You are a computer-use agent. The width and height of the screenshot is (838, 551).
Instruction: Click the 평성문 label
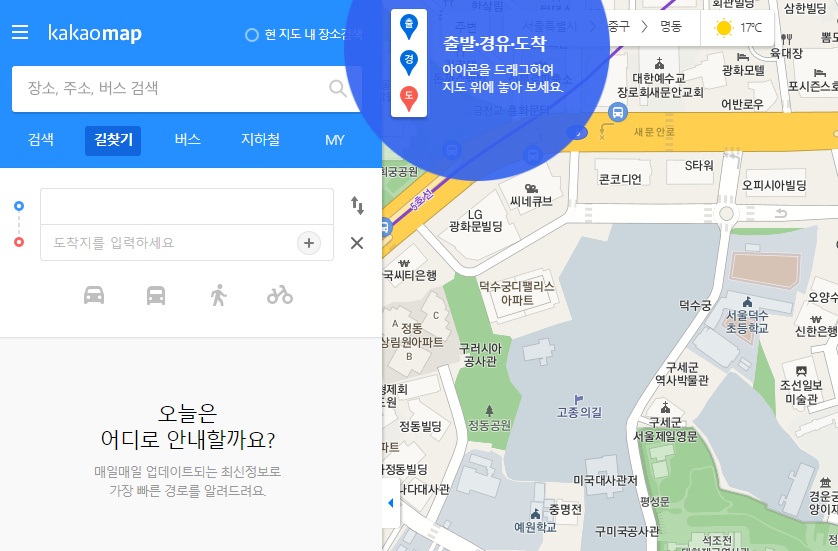(x=655, y=501)
